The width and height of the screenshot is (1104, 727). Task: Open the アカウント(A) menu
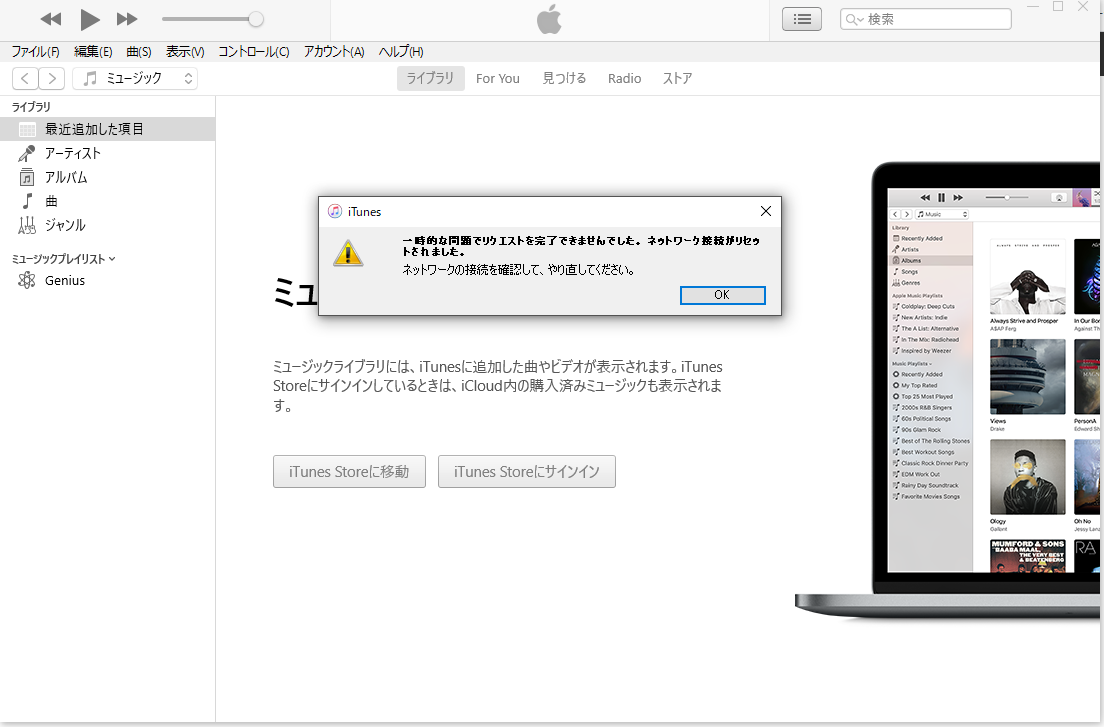pos(334,51)
